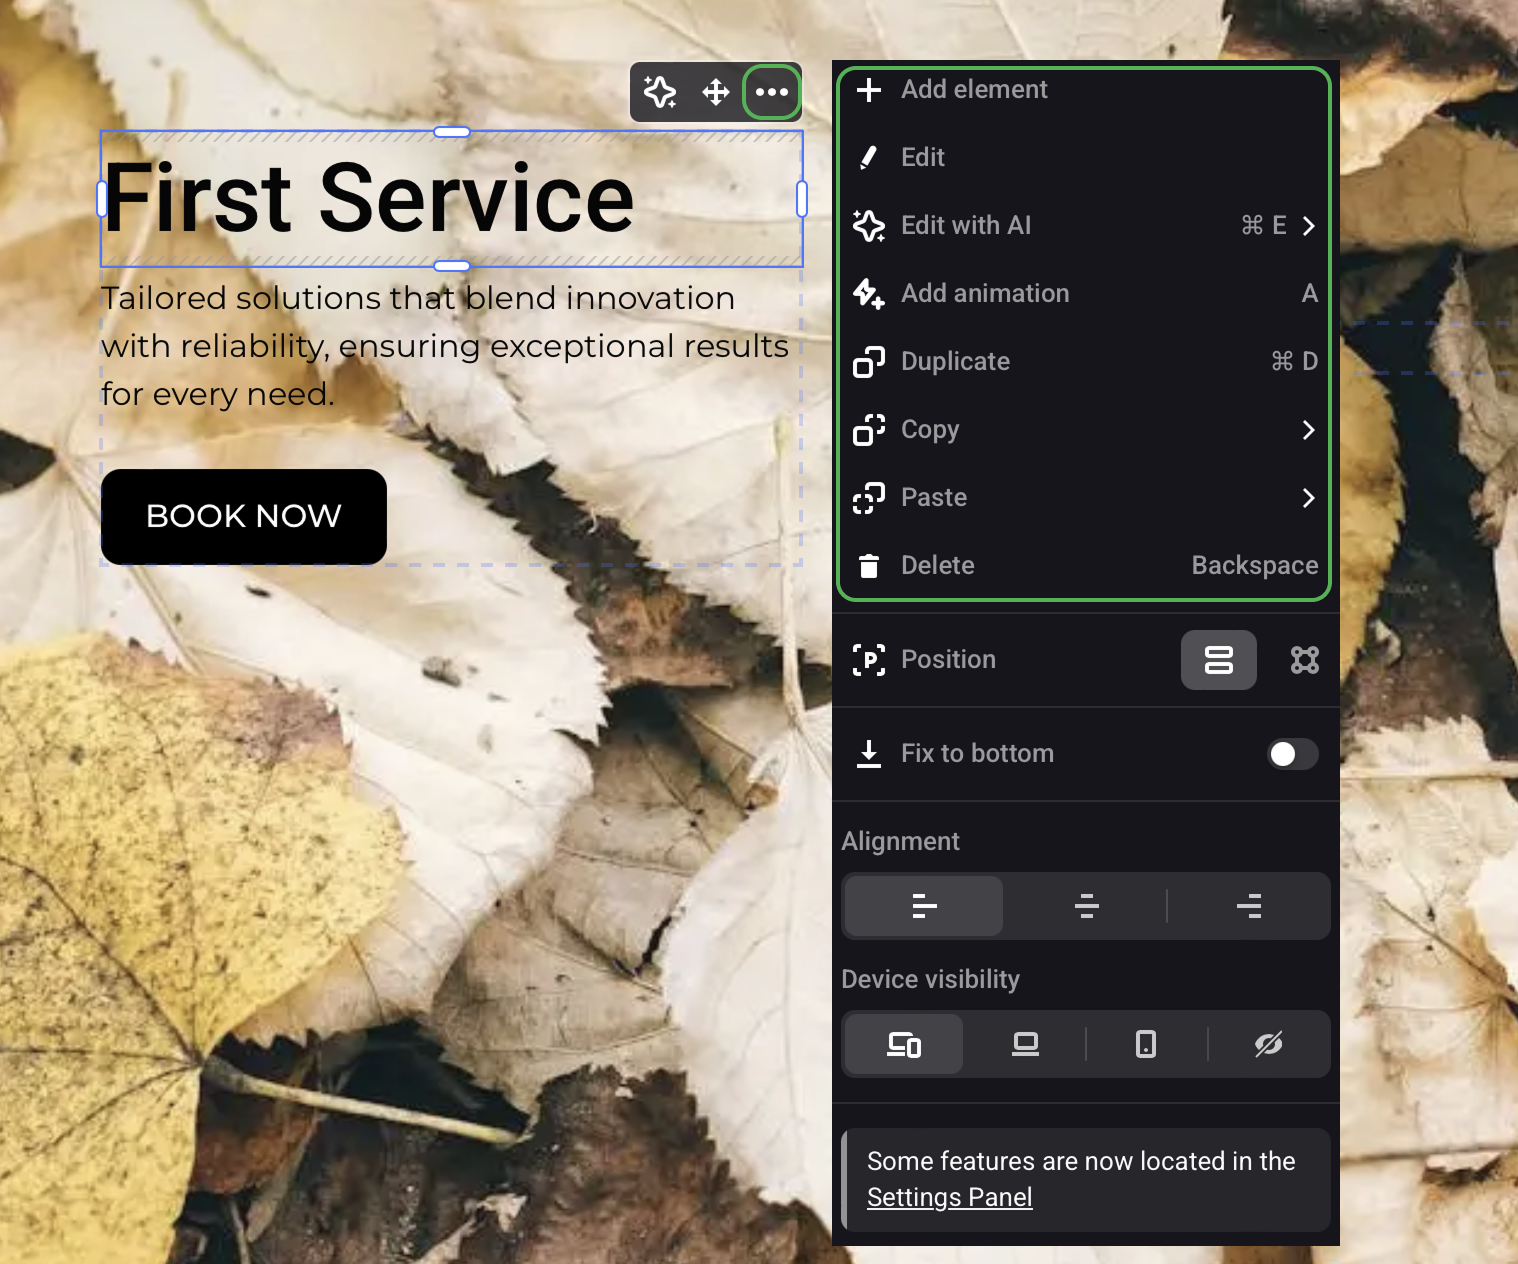Expand the Copy submenu arrow
The width and height of the screenshot is (1518, 1264).
coord(1308,430)
